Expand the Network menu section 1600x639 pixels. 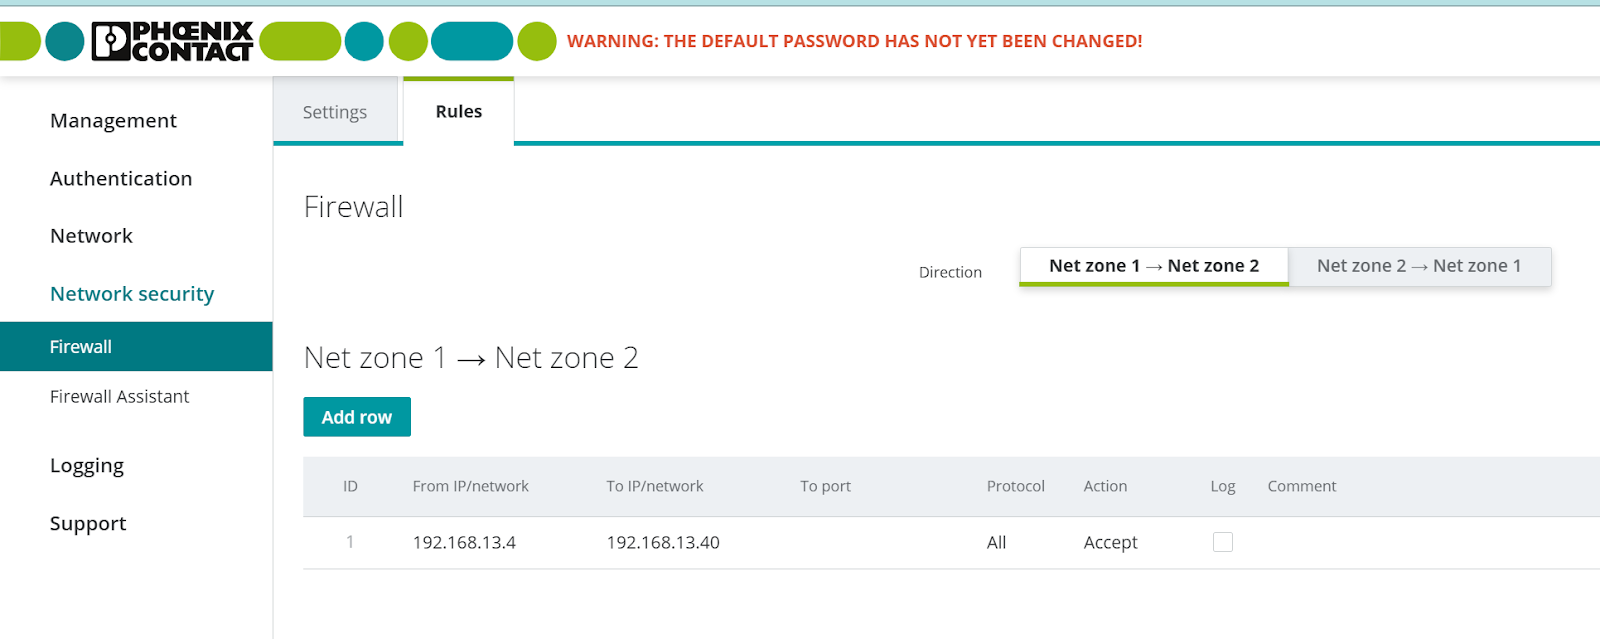coord(91,236)
